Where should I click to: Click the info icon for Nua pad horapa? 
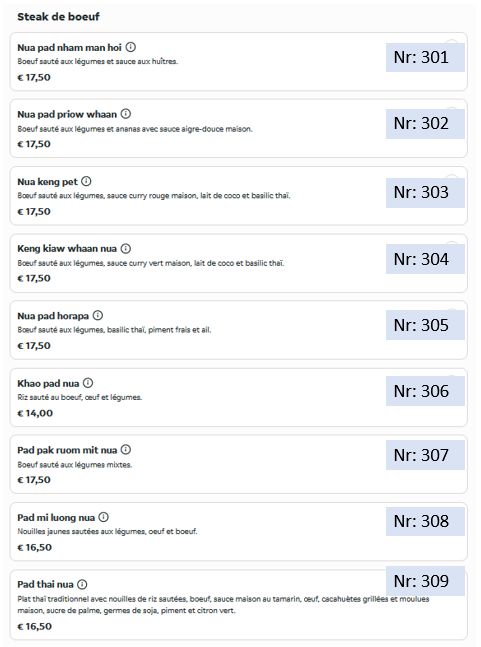point(98,315)
